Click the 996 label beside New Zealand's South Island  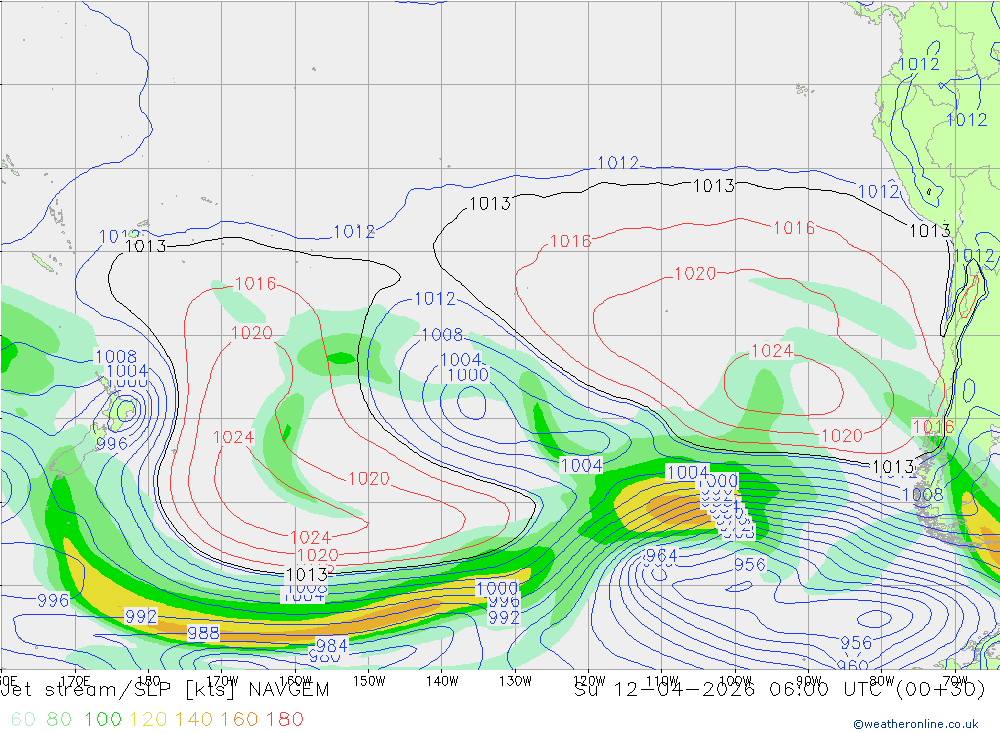pyautogui.click(x=112, y=443)
